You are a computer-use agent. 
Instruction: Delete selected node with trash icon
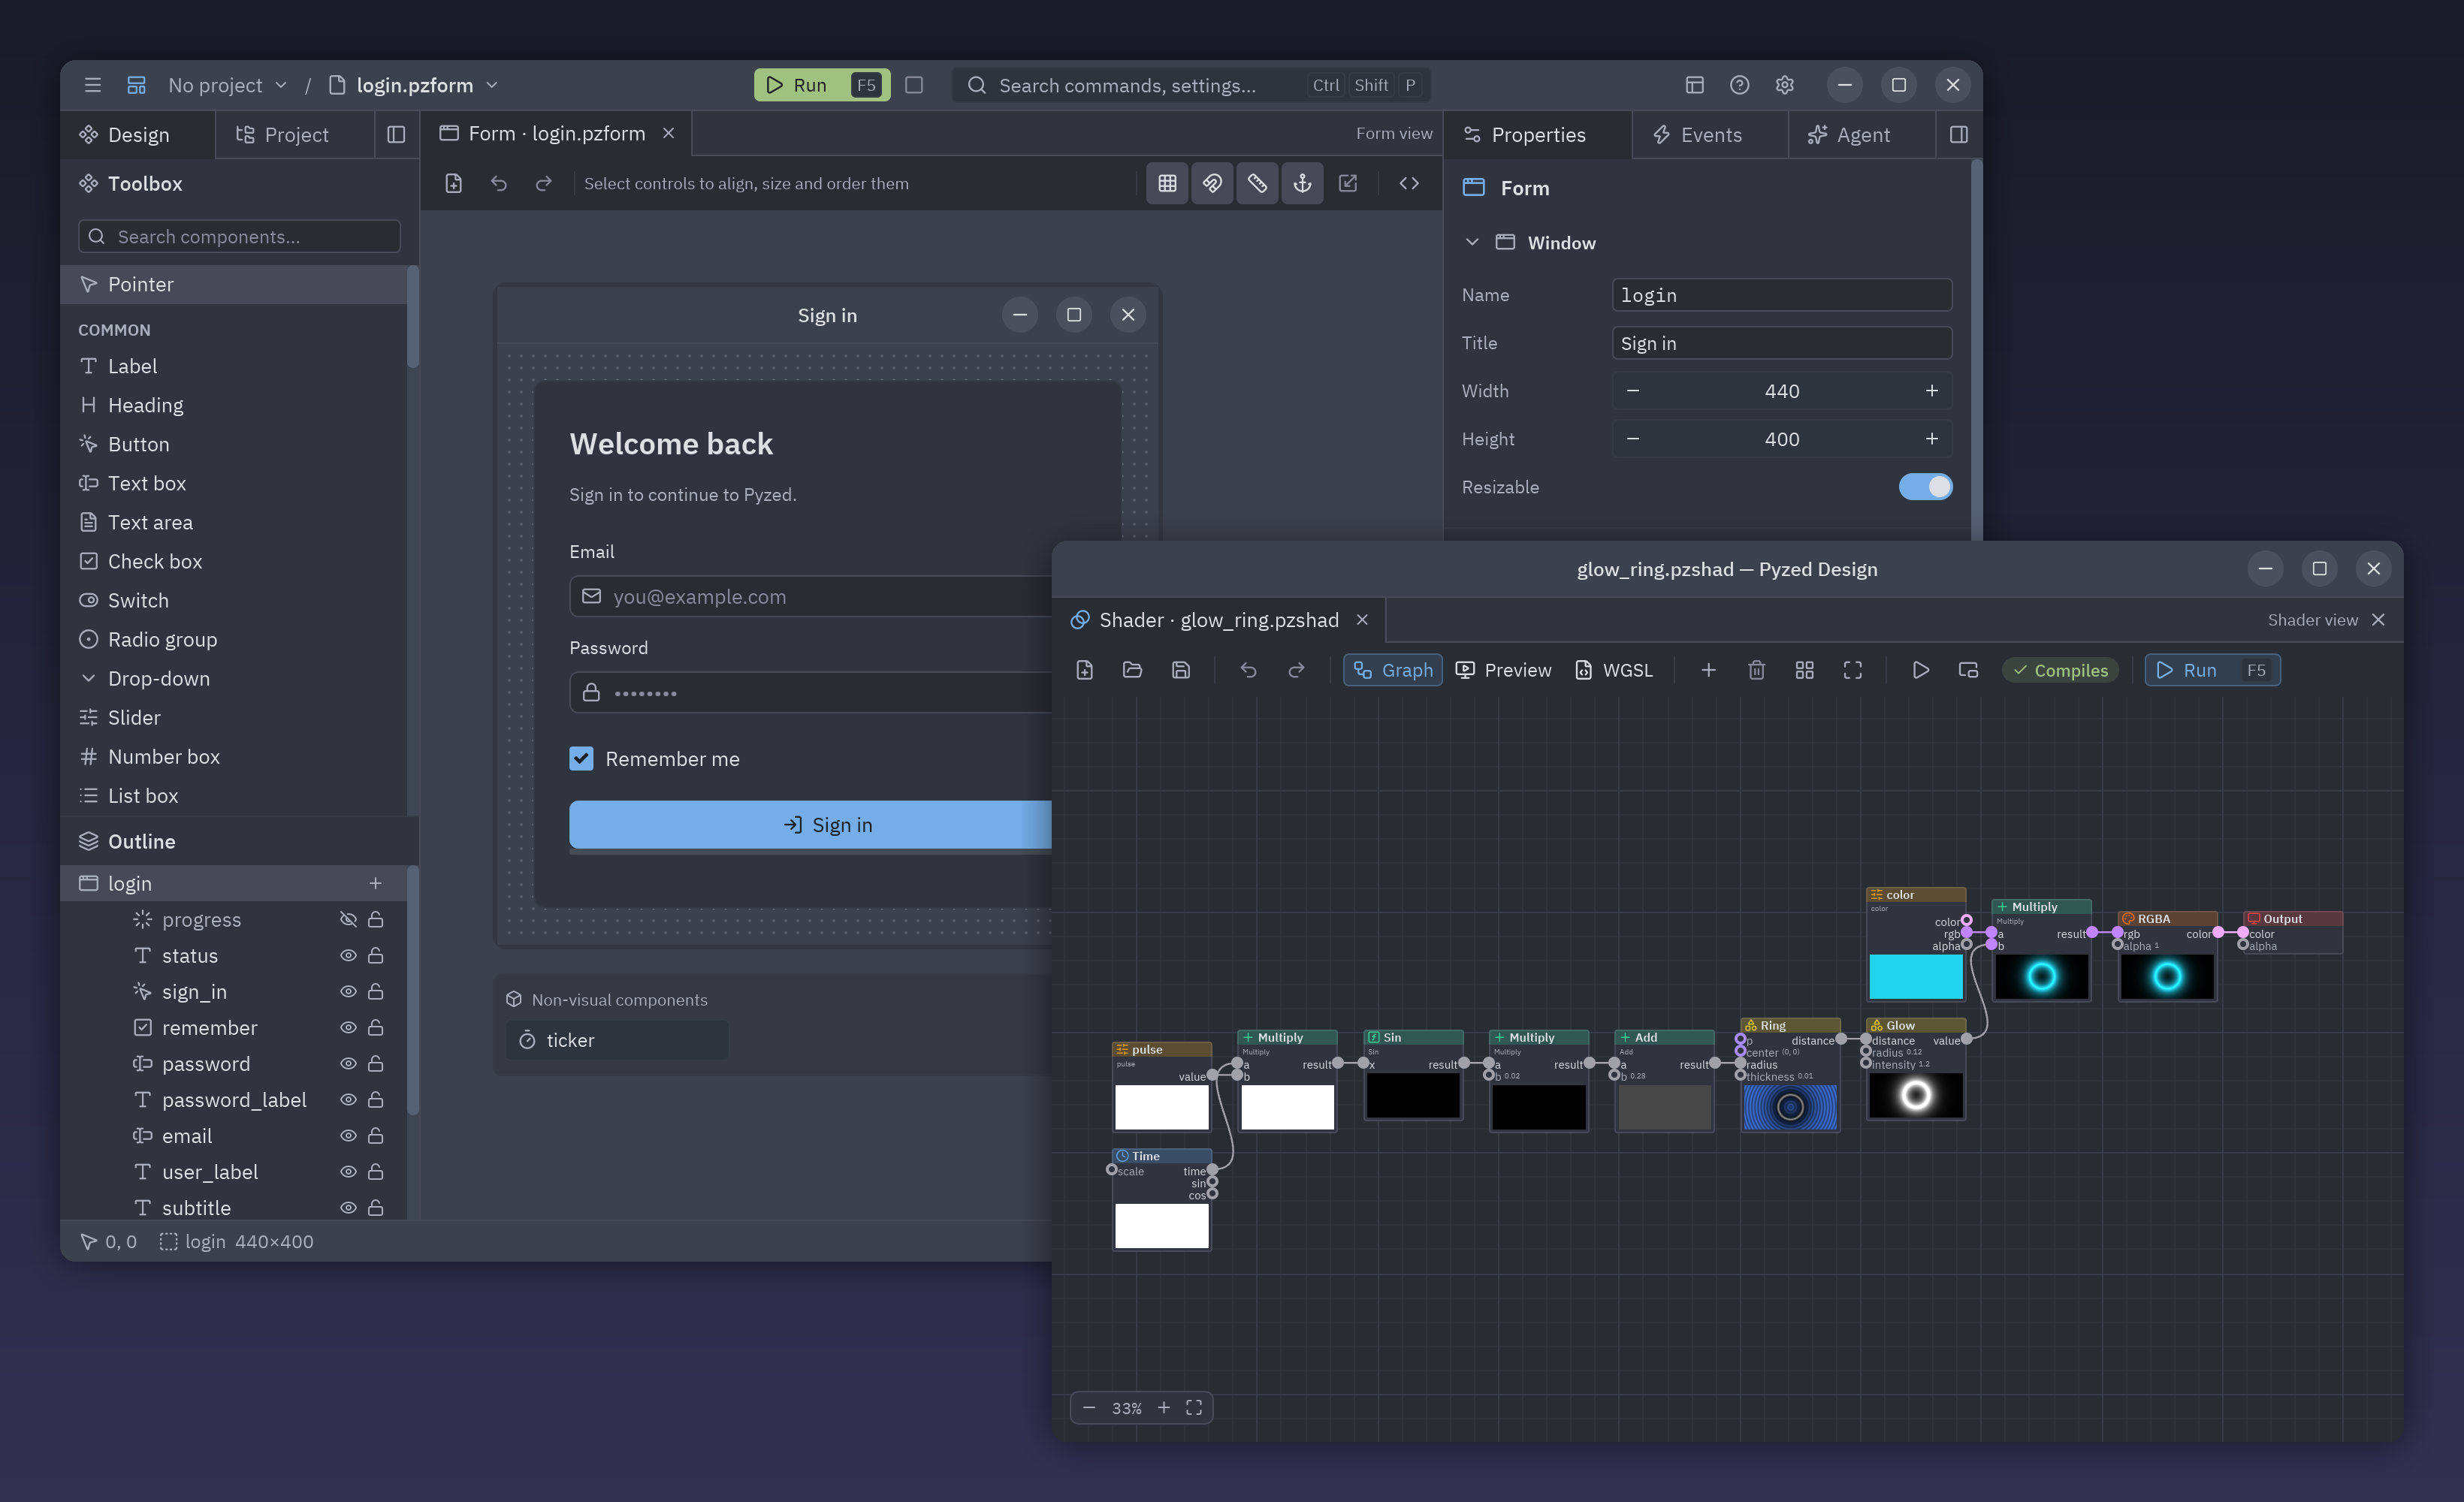1757,670
